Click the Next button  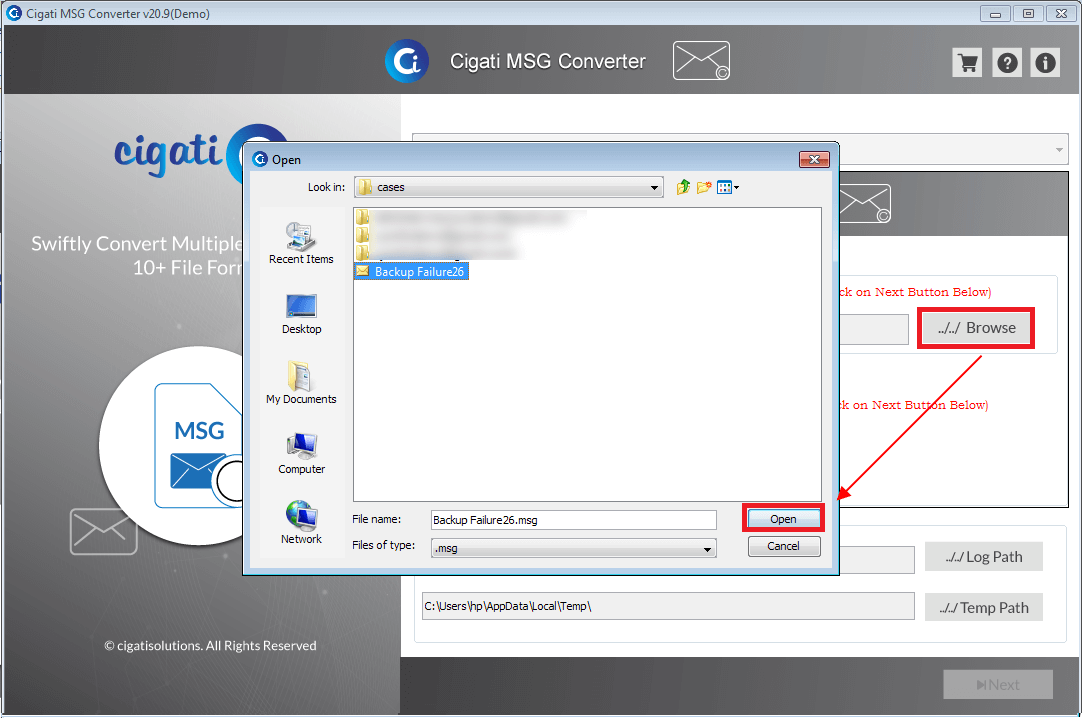(x=998, y=685)
